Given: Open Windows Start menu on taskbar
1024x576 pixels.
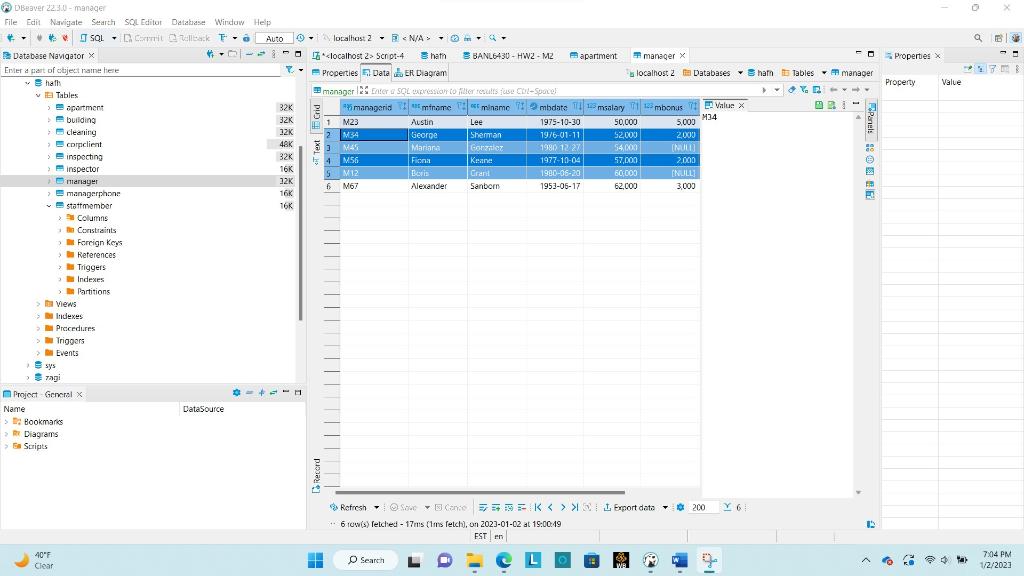Looking at the screenshot, I should click(315, 560).
